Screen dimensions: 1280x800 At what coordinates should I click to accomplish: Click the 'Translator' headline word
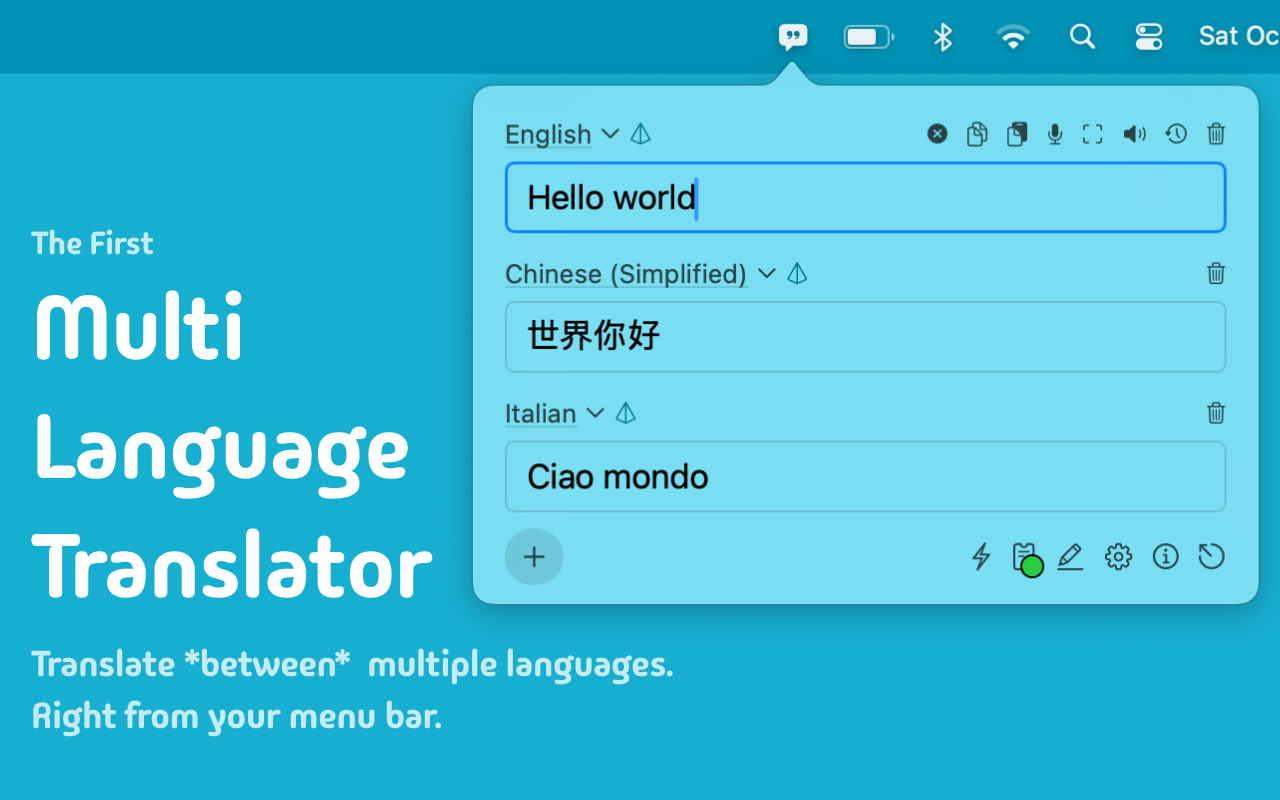pyautogui.click(x=233, y=567)
